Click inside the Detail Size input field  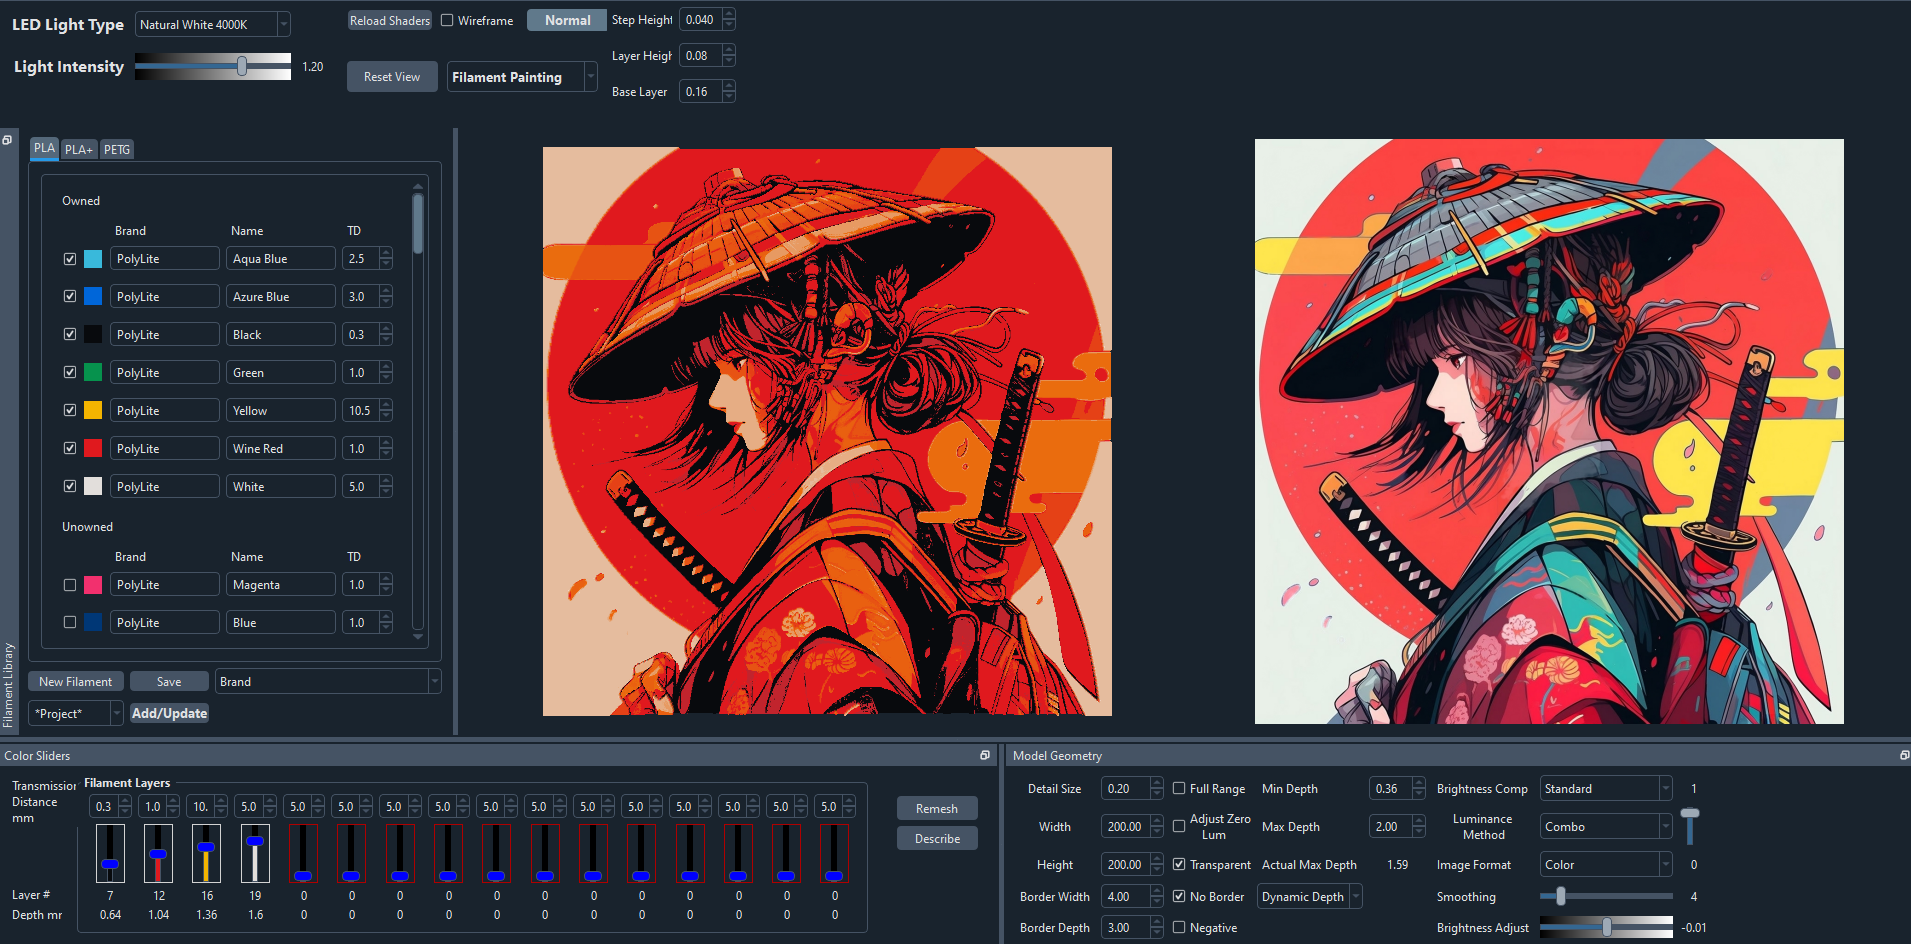tap(1126, 788)
